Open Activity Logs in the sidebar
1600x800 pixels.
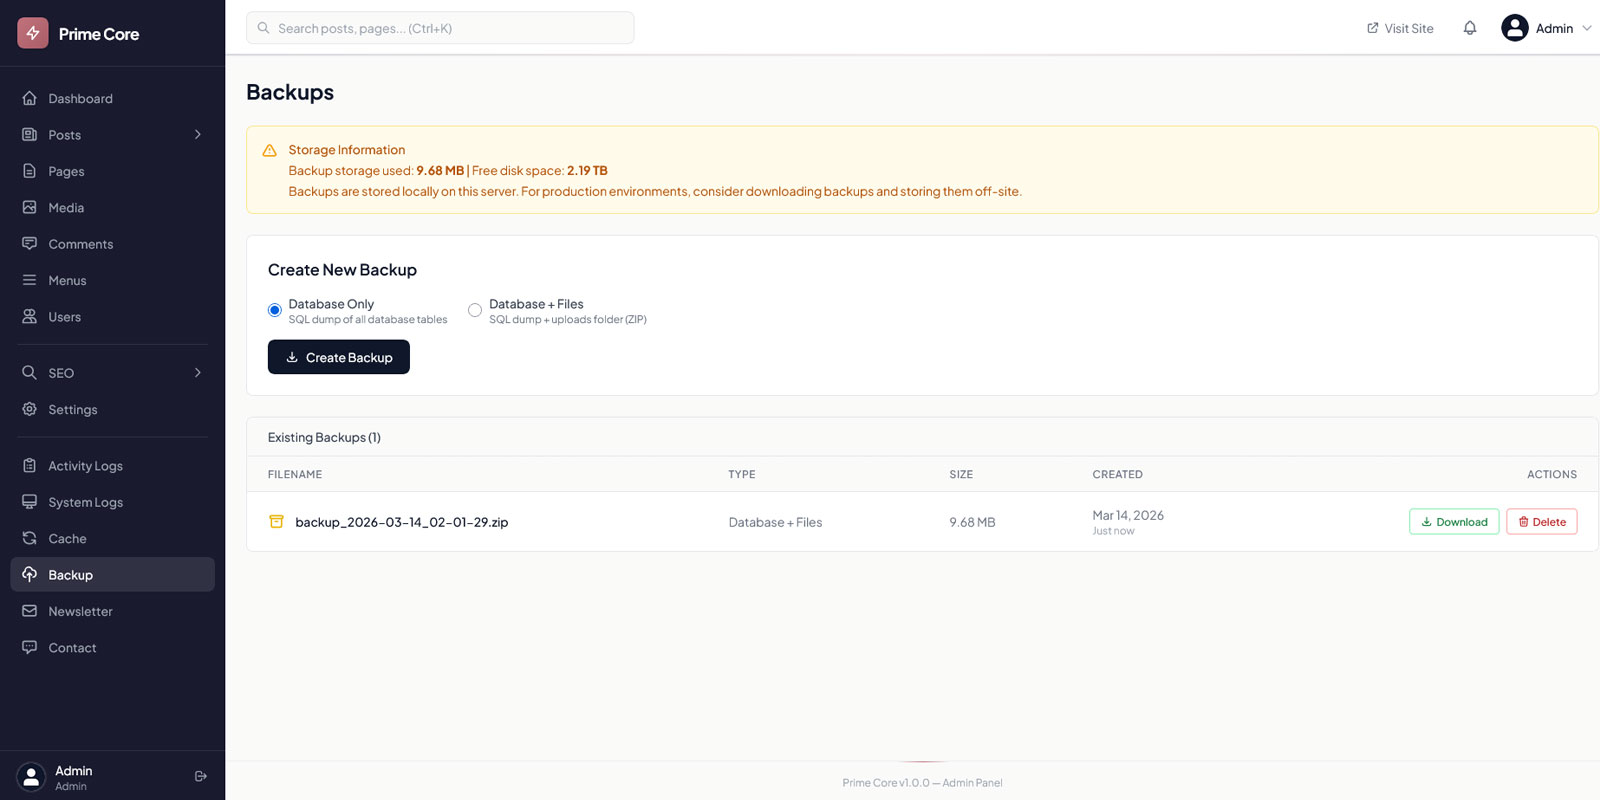click(x=85, y=466)
